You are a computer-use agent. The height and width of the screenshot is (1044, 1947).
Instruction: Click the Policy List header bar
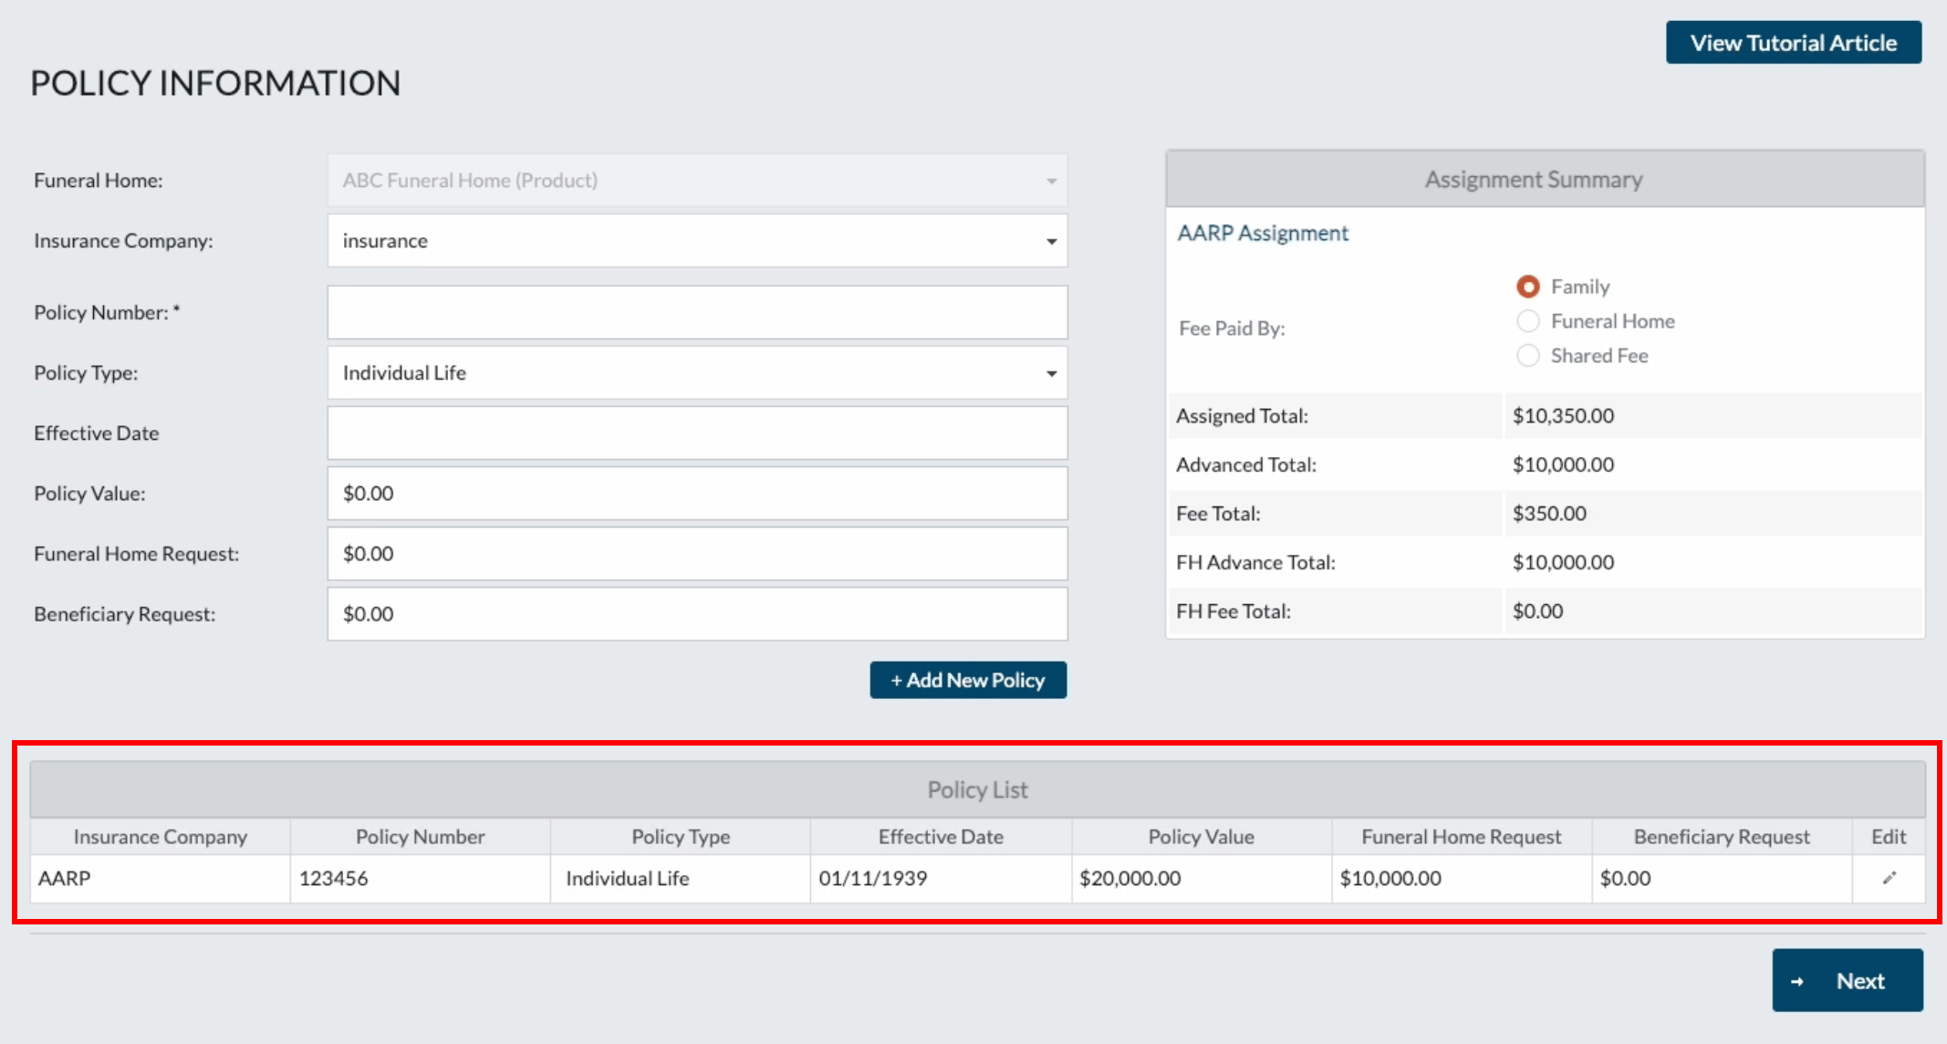coord(978,789)
